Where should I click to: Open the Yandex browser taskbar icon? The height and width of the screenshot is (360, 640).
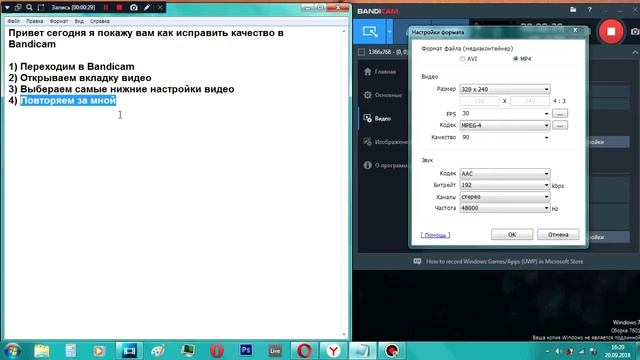(x=333, y=351)
